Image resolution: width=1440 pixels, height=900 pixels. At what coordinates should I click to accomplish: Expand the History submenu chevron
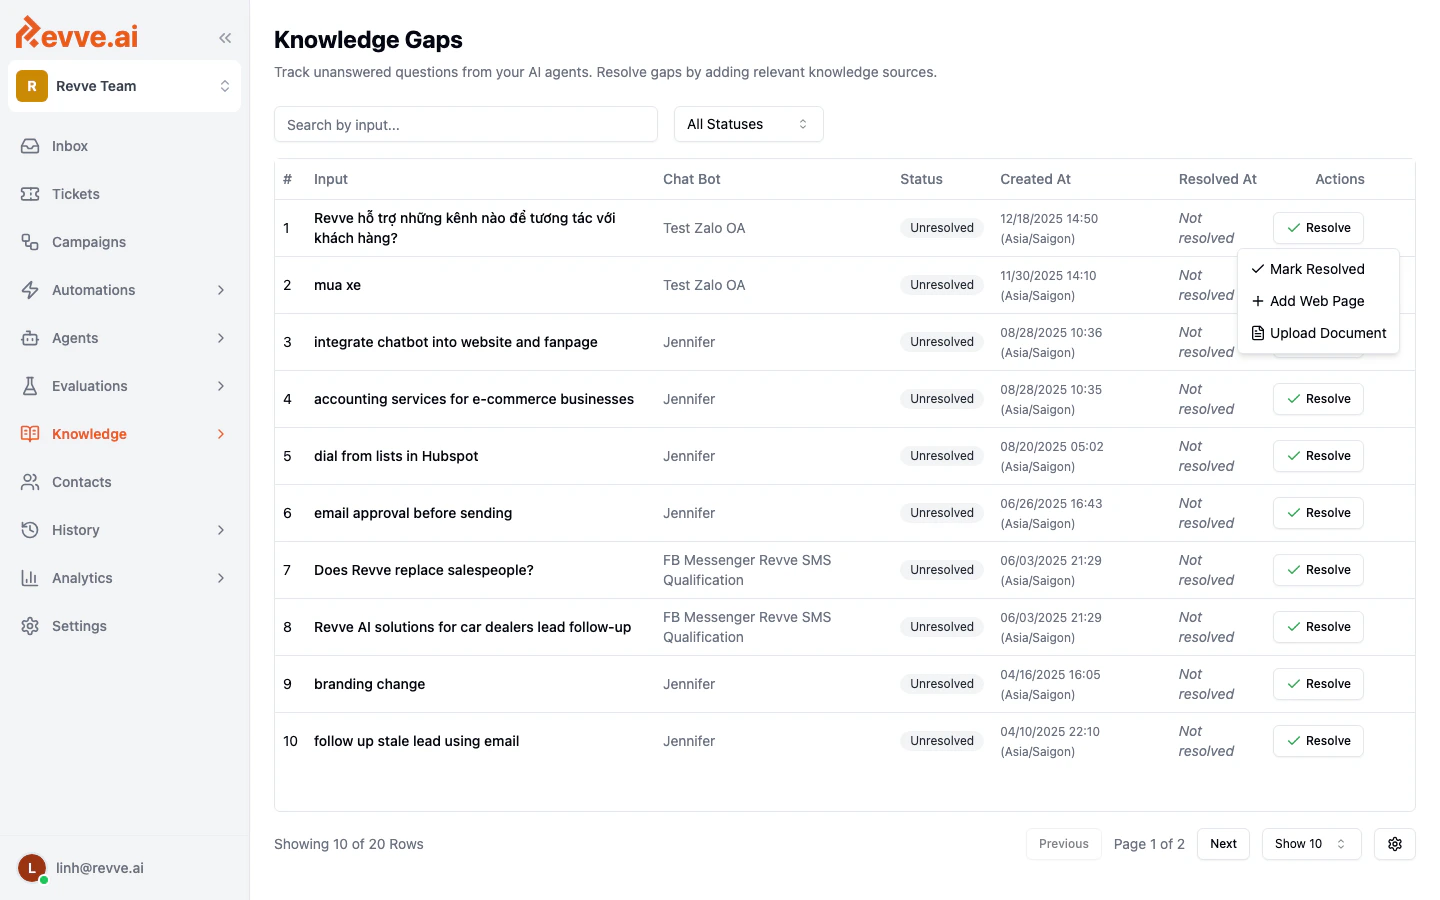click(x=221, y=530)
